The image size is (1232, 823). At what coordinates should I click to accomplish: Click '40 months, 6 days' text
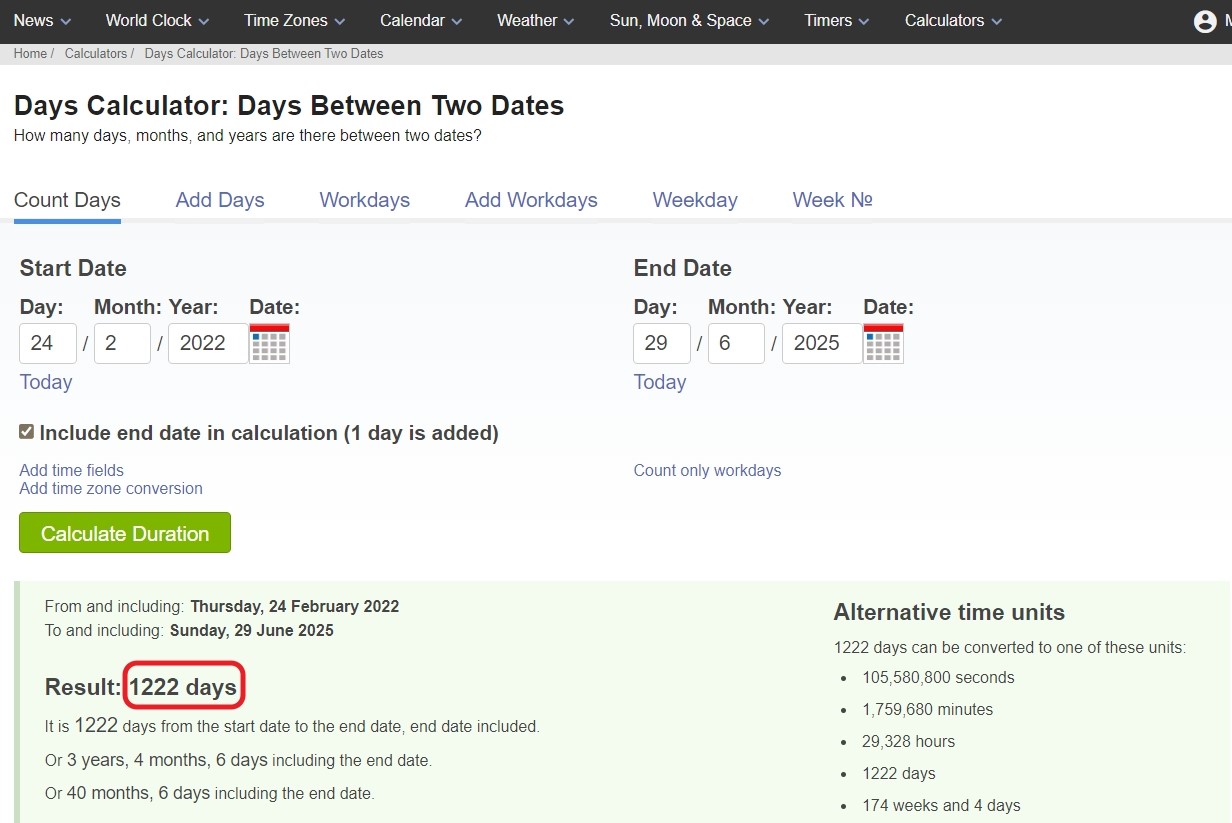[138, 793]
